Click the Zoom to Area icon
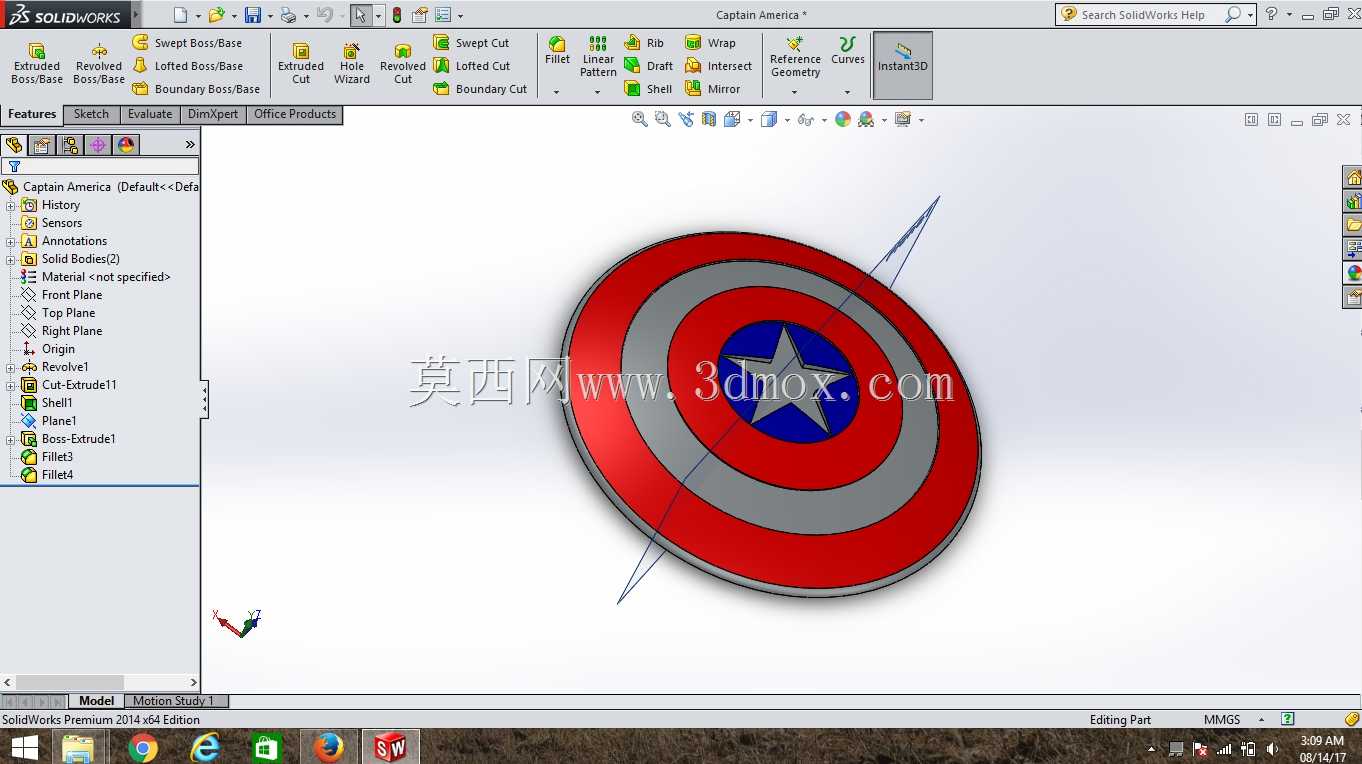1362x764 pixels. 662,119
